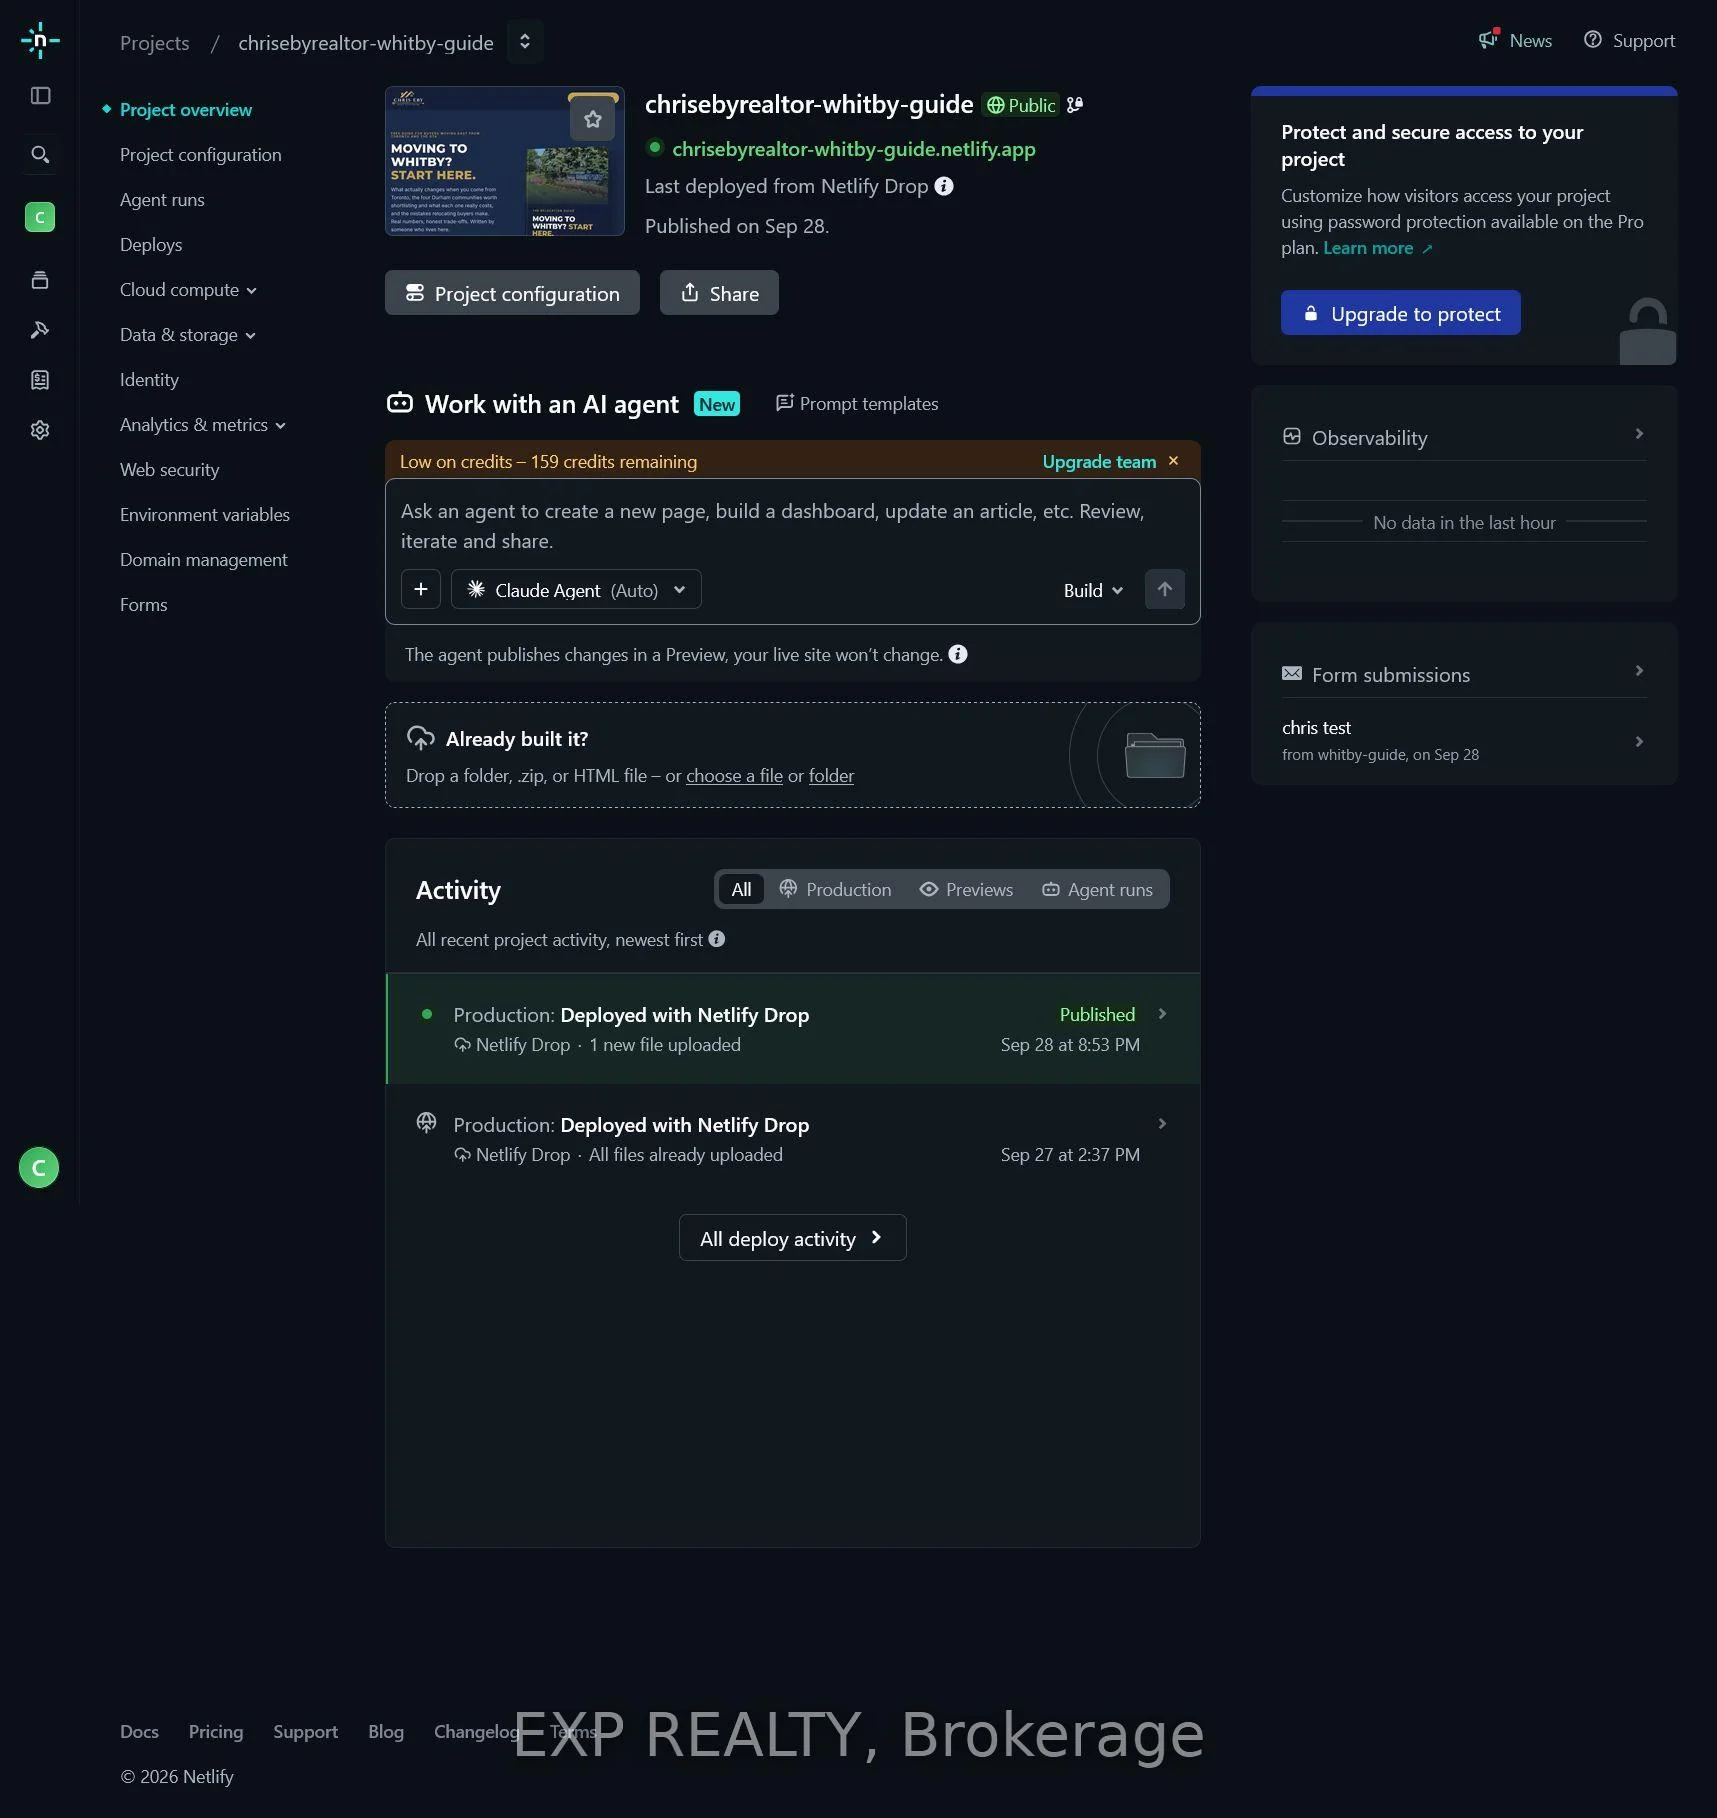Open the Netlify logo home
The image size is (1717, 1818).
pyautogui.click(x=40, y=41)
